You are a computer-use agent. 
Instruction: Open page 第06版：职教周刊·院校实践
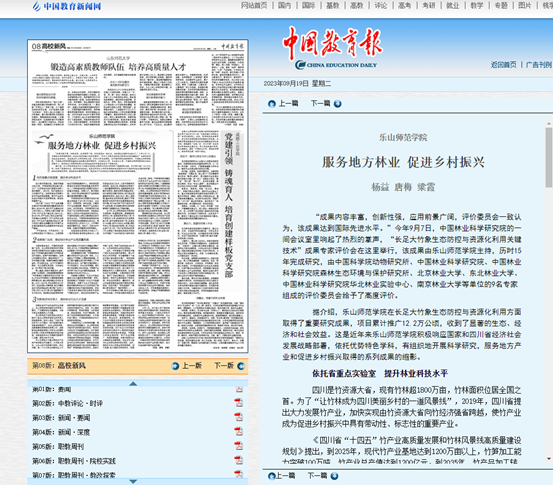pyautogui.click(x=74, y=461)
